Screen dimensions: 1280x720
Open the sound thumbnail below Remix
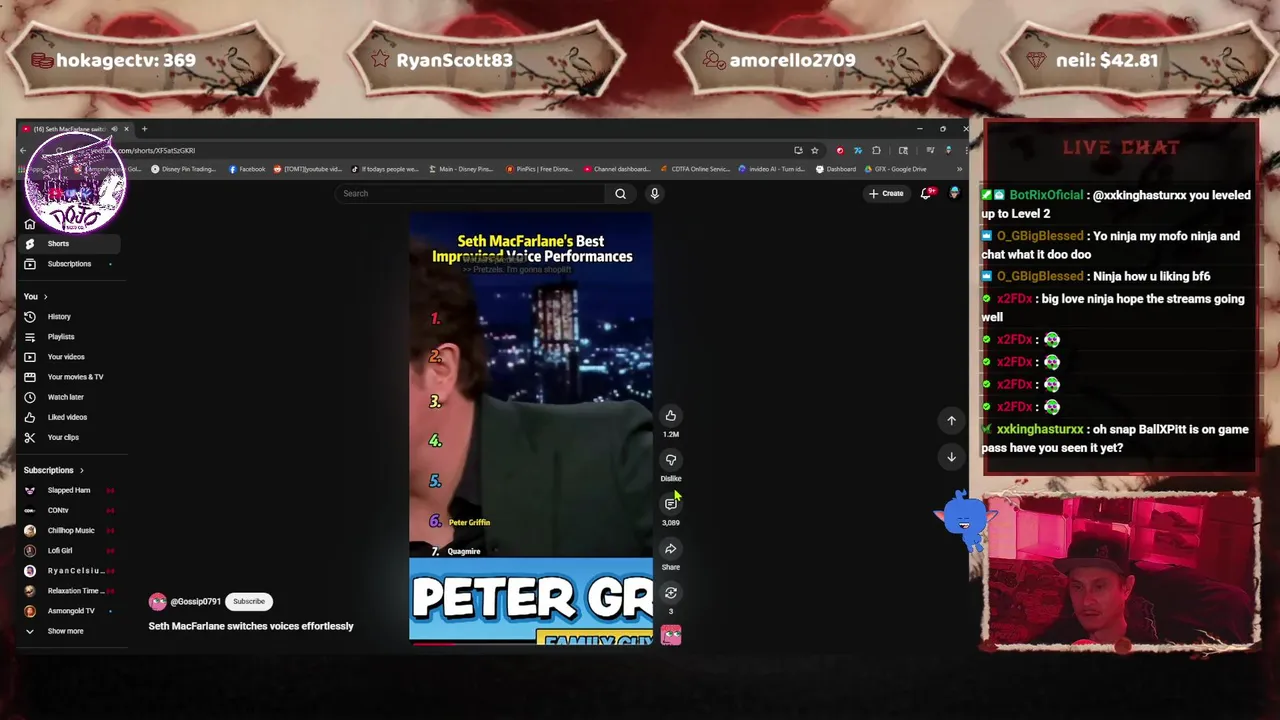tap(671, 635)
